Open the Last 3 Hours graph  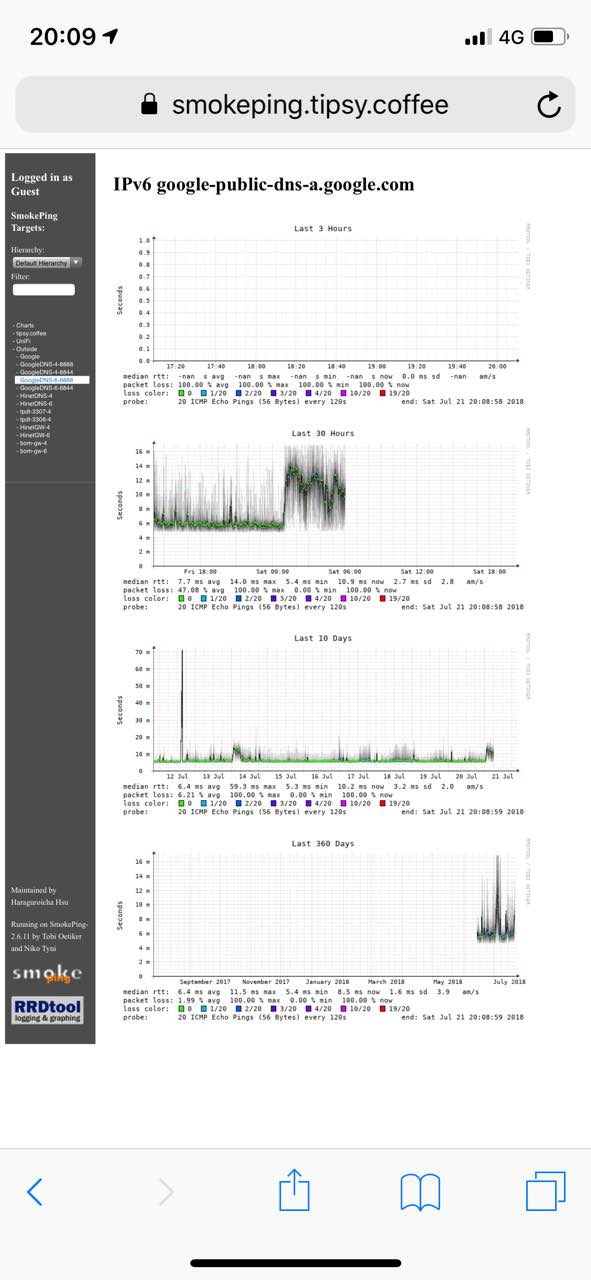point(322,318)
